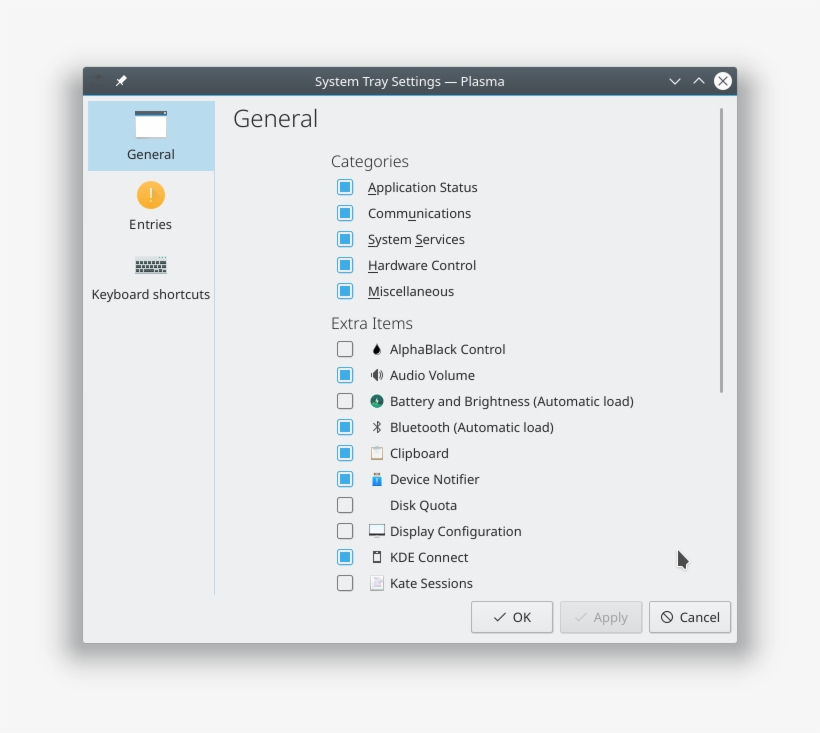
Task: Uncheck the Bluetooth (Automatic load) checkbox
Action: click(345, 427)
